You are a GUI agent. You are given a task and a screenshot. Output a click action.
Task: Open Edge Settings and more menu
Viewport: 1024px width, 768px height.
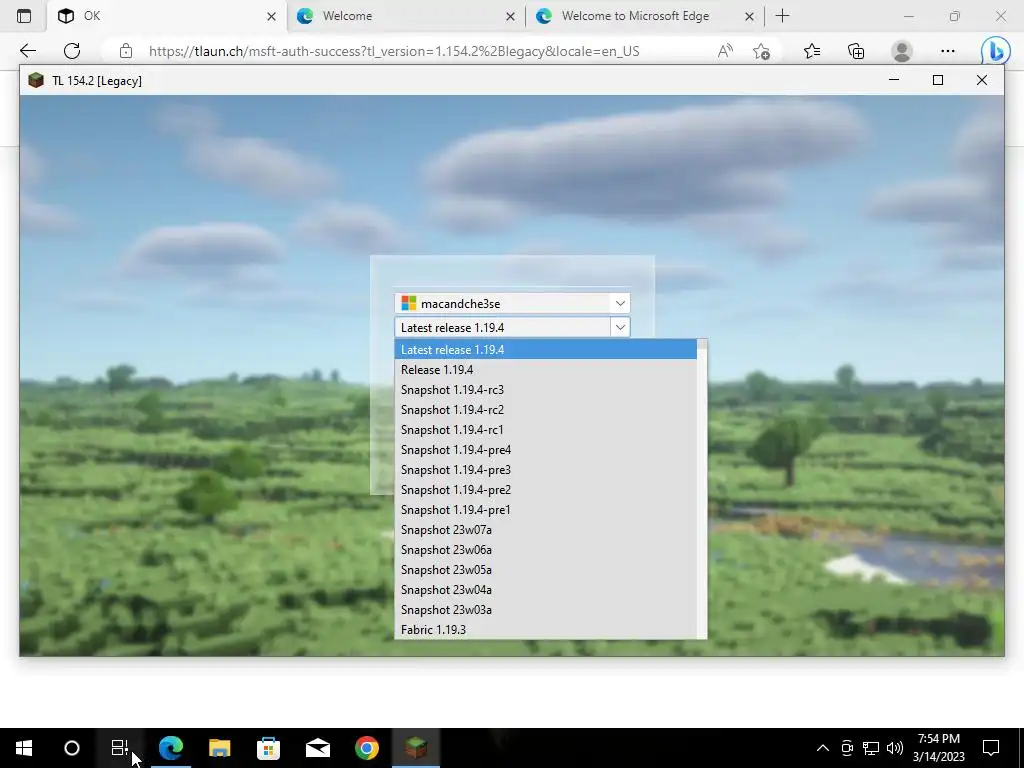pos(948,51)
